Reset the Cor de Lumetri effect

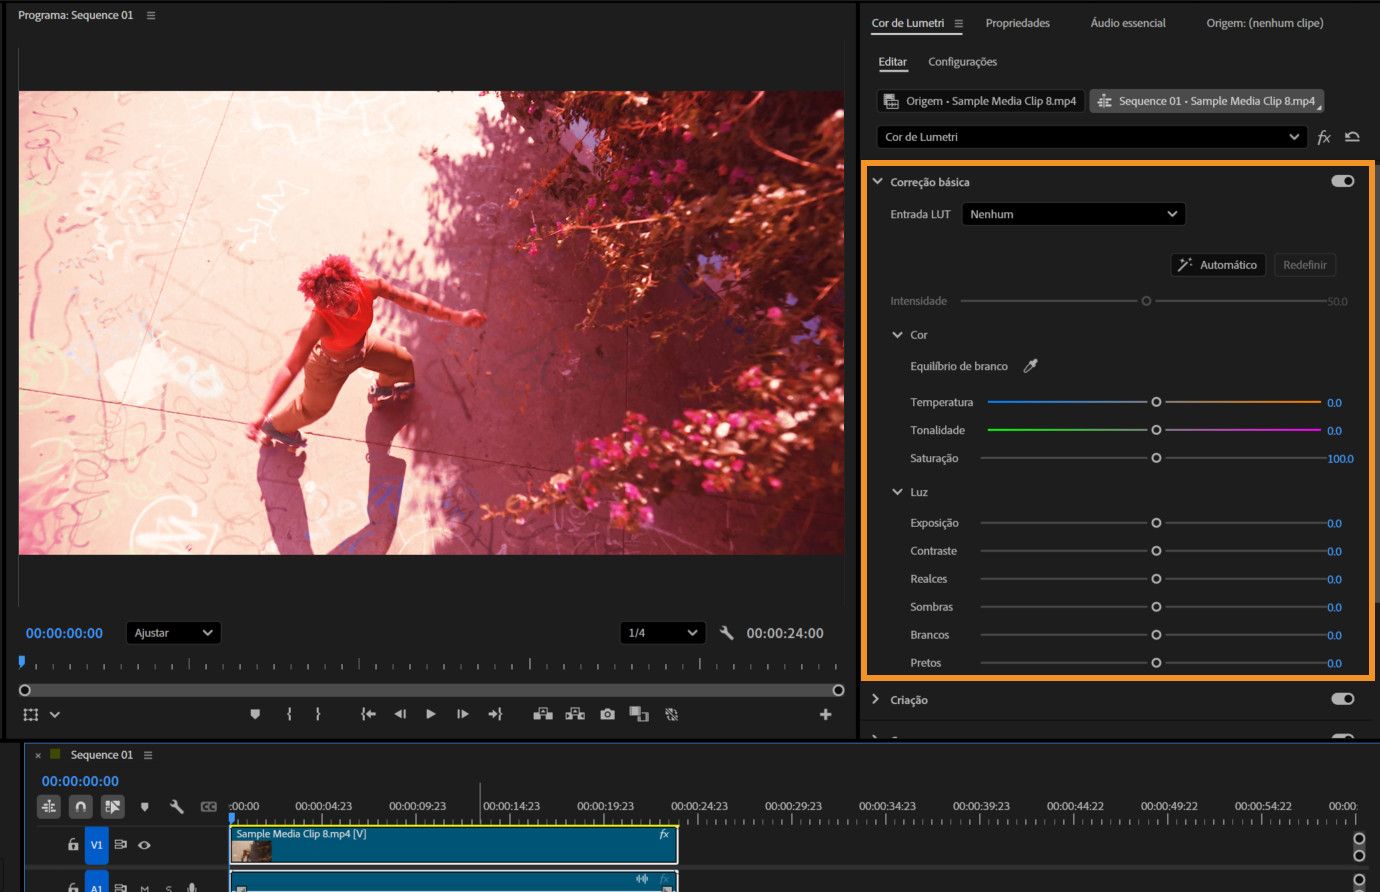1352,137
